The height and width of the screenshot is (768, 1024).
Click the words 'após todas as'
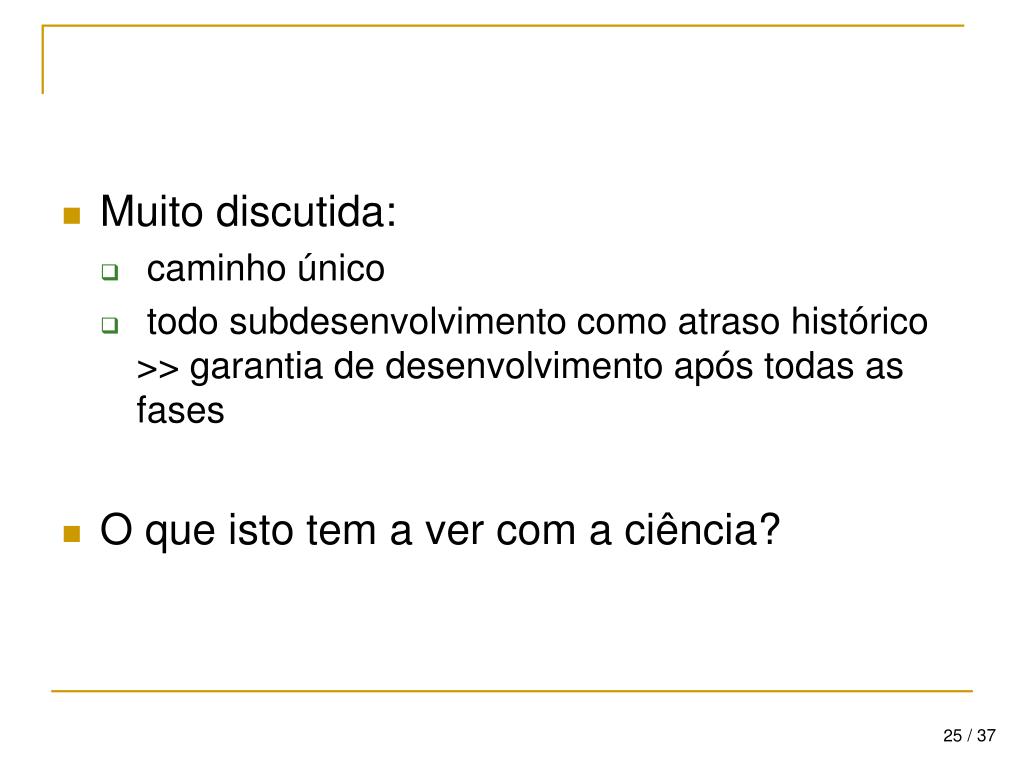coord(789,366)
